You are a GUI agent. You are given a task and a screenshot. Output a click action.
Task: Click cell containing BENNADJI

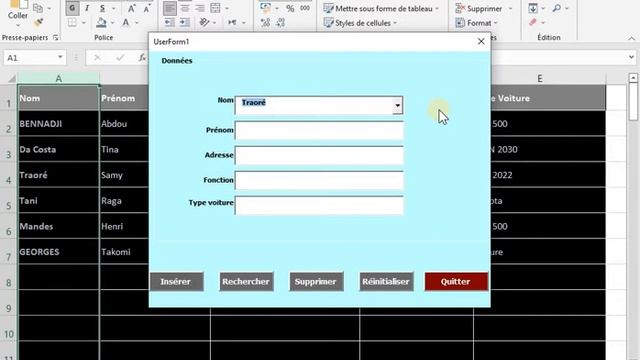pyautogui.click(x=58, y=124)
